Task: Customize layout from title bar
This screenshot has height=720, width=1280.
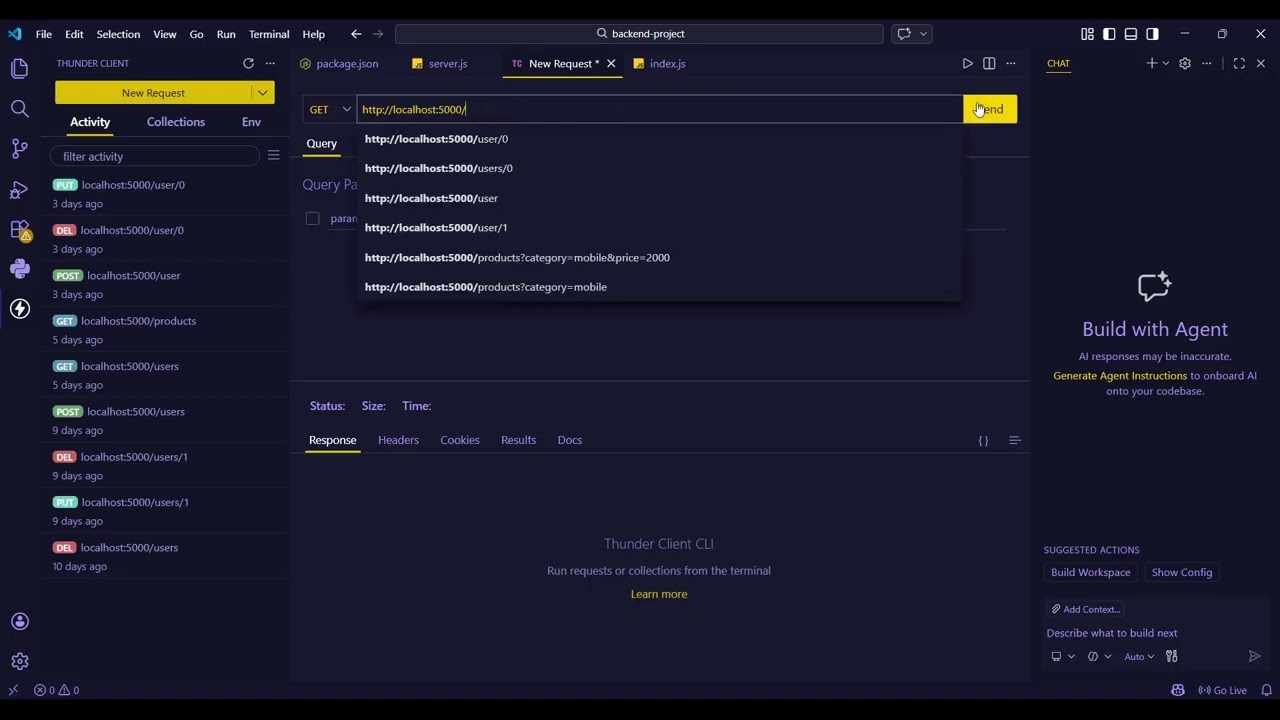Action: click(x=1087, y=33)
